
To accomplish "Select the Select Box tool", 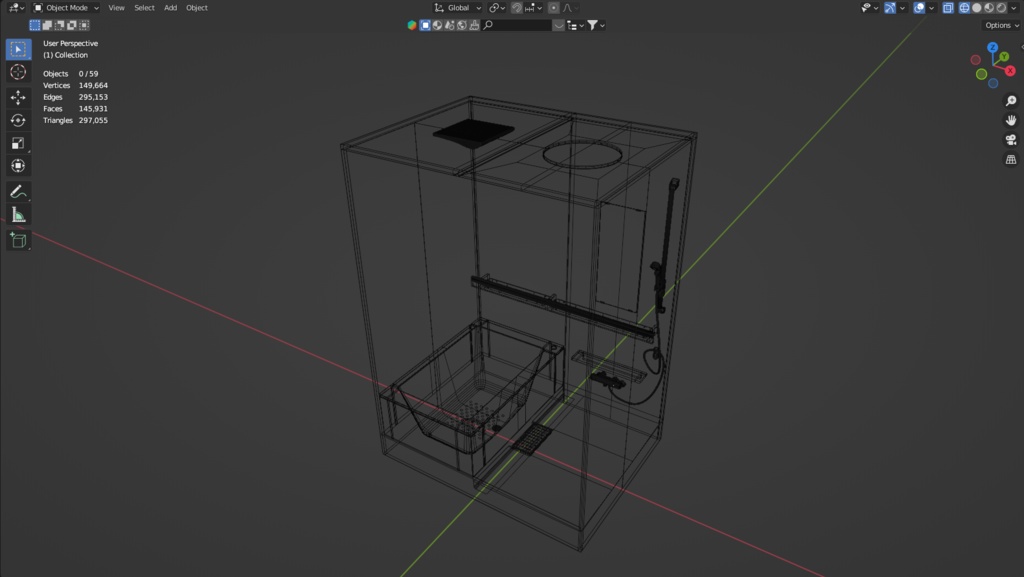I will pyautogui.click(x=18, y=50).
